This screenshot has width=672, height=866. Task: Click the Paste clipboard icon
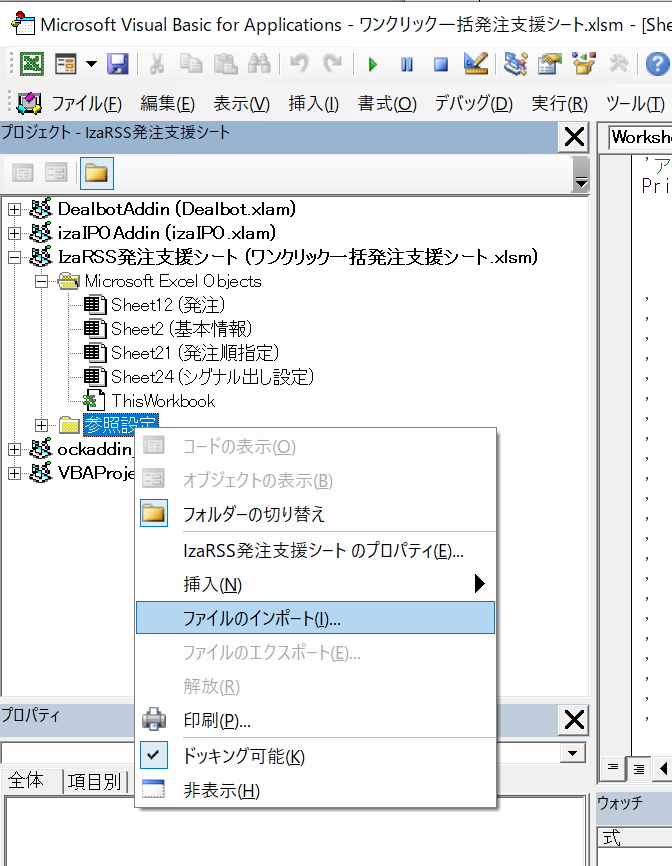(x=225, y=64)
